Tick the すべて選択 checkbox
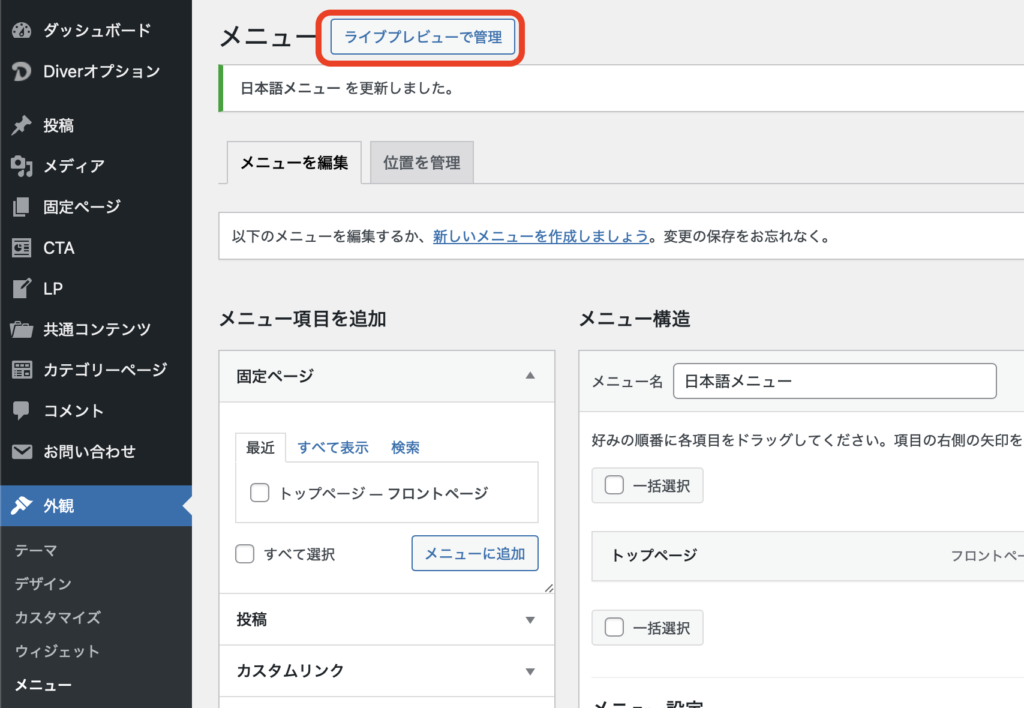 coord(245,554)
